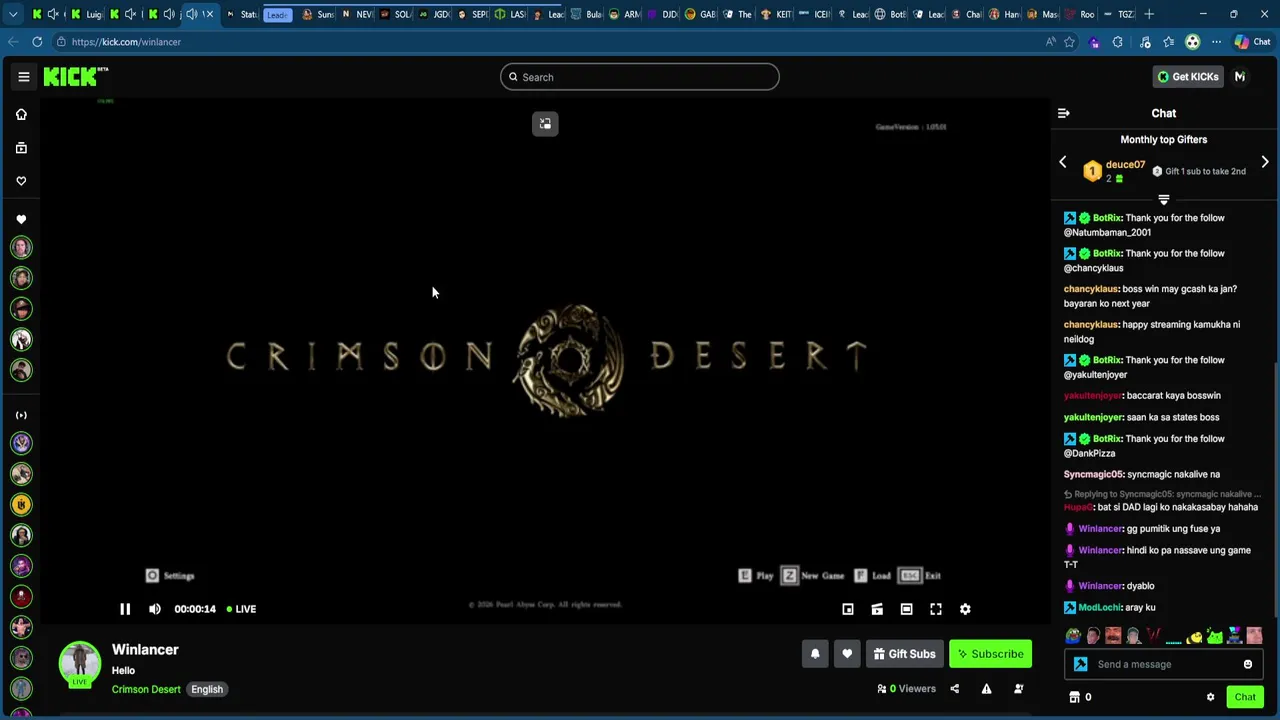
Task: Jump to LIVE indicator in player
Action: pyautogui.click(x=241, y=609)
